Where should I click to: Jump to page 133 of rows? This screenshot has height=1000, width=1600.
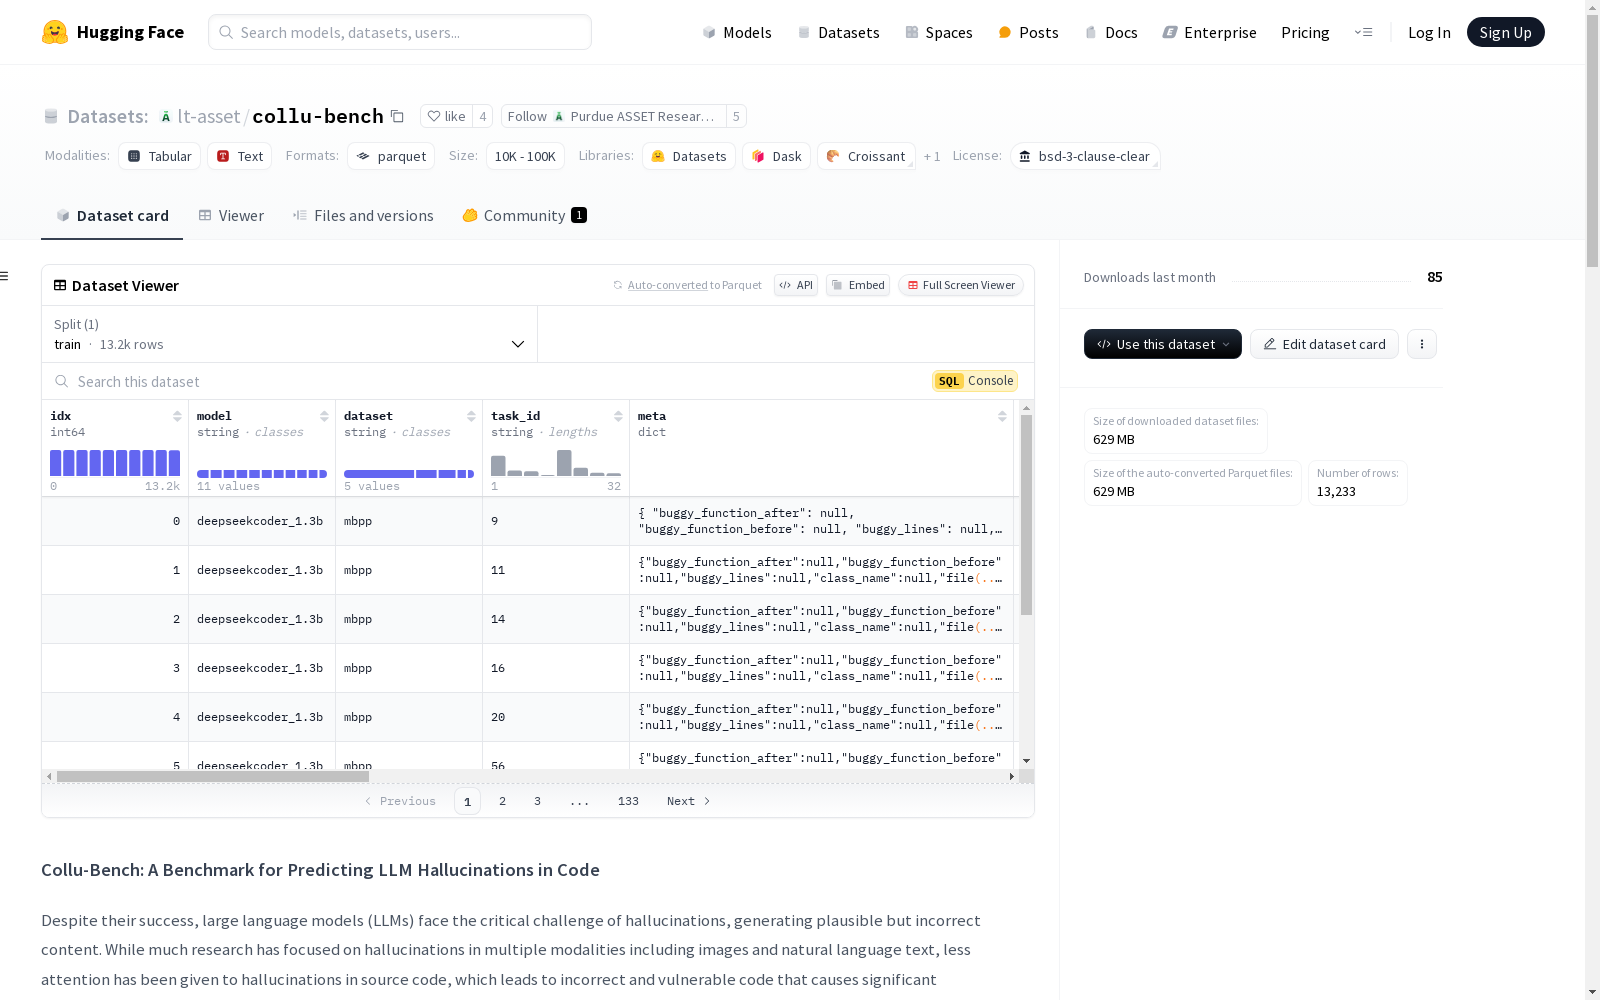point(628,801)
